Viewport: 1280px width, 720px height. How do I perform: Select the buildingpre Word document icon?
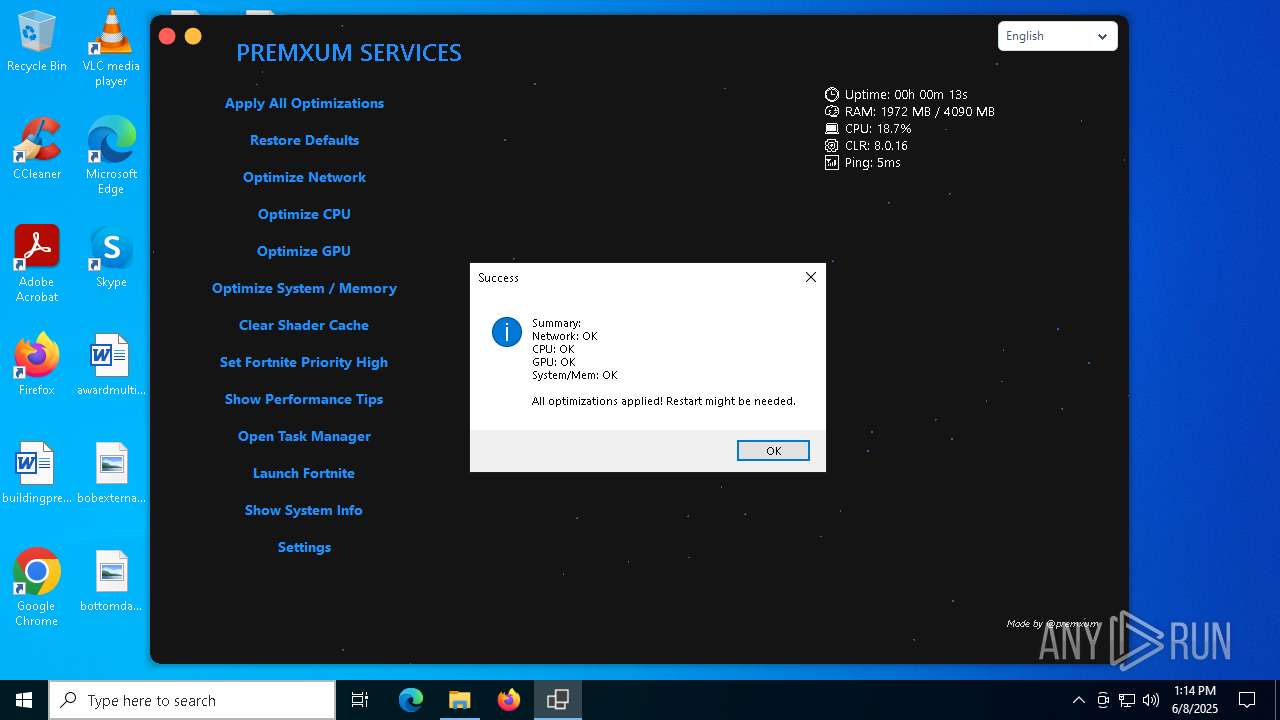click(36, 473)
